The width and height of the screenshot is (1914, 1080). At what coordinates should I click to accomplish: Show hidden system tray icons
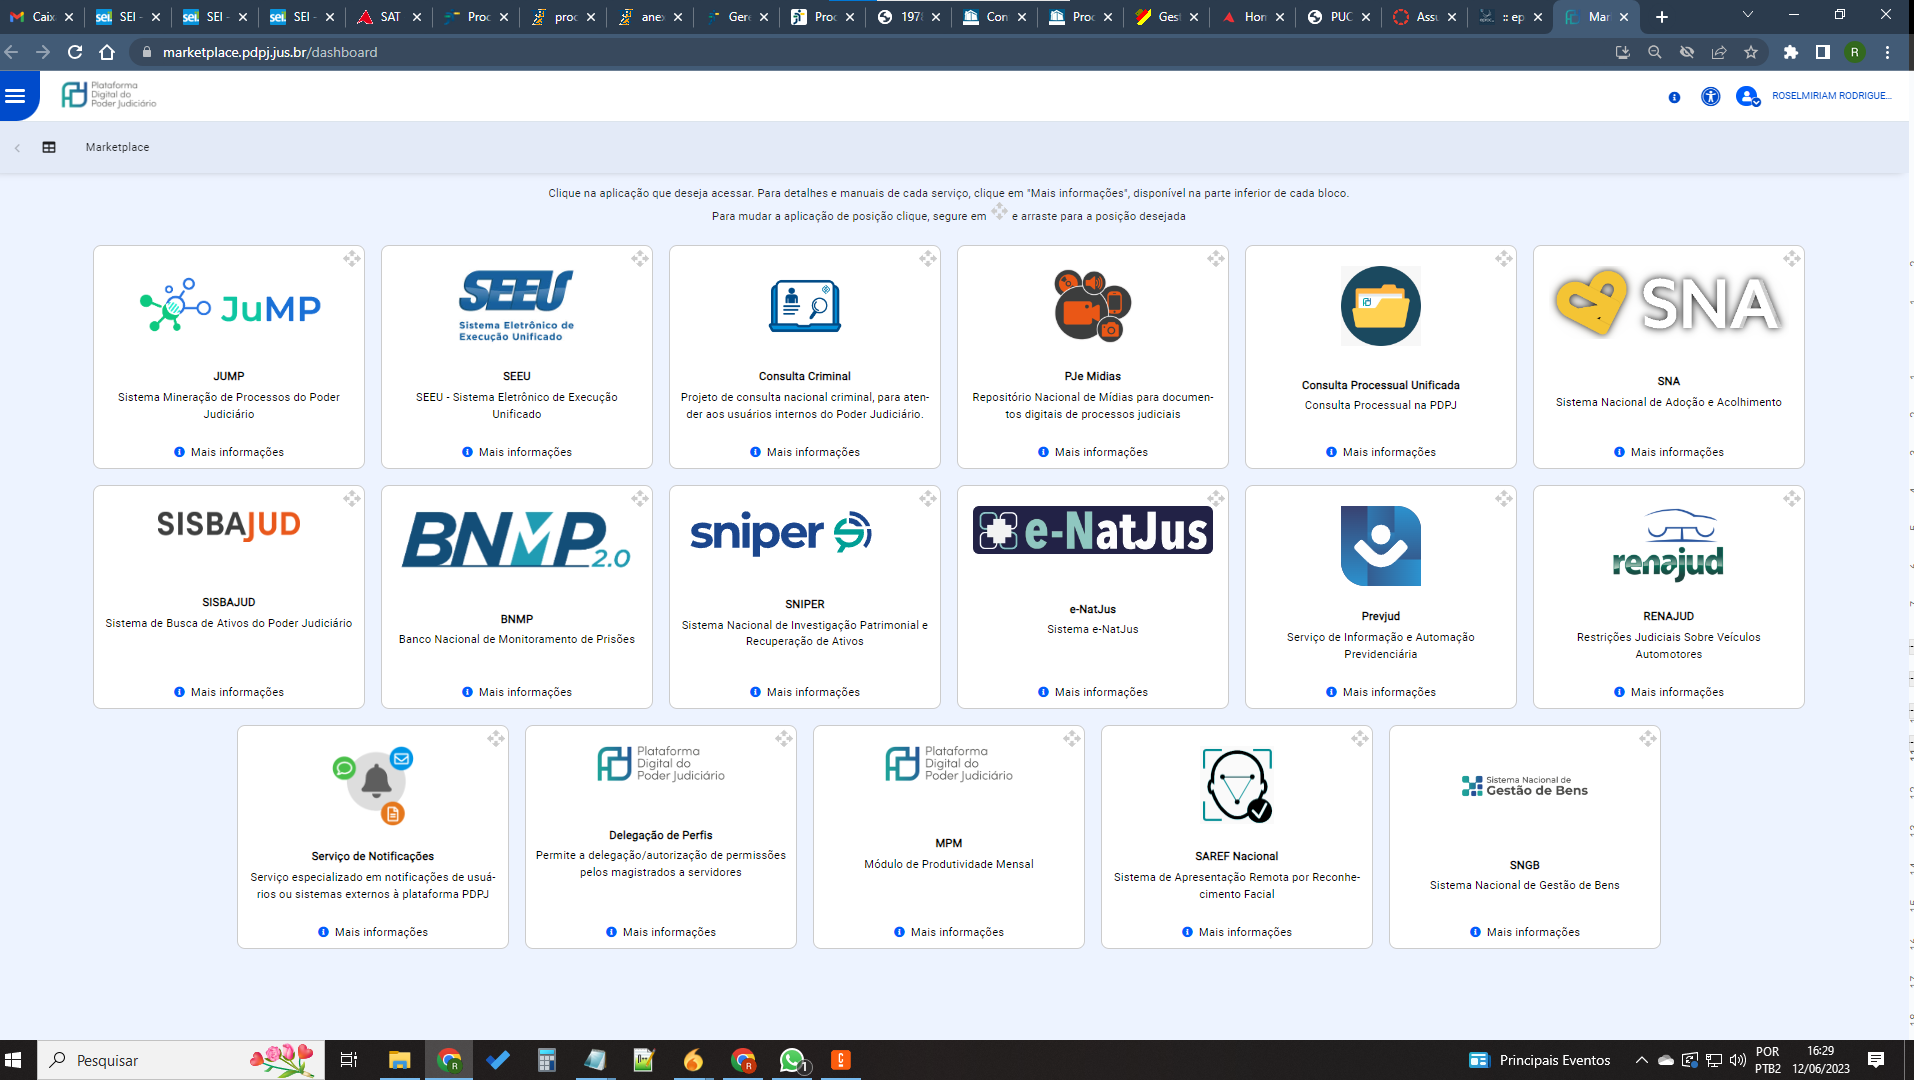tap(1641, 1060)
